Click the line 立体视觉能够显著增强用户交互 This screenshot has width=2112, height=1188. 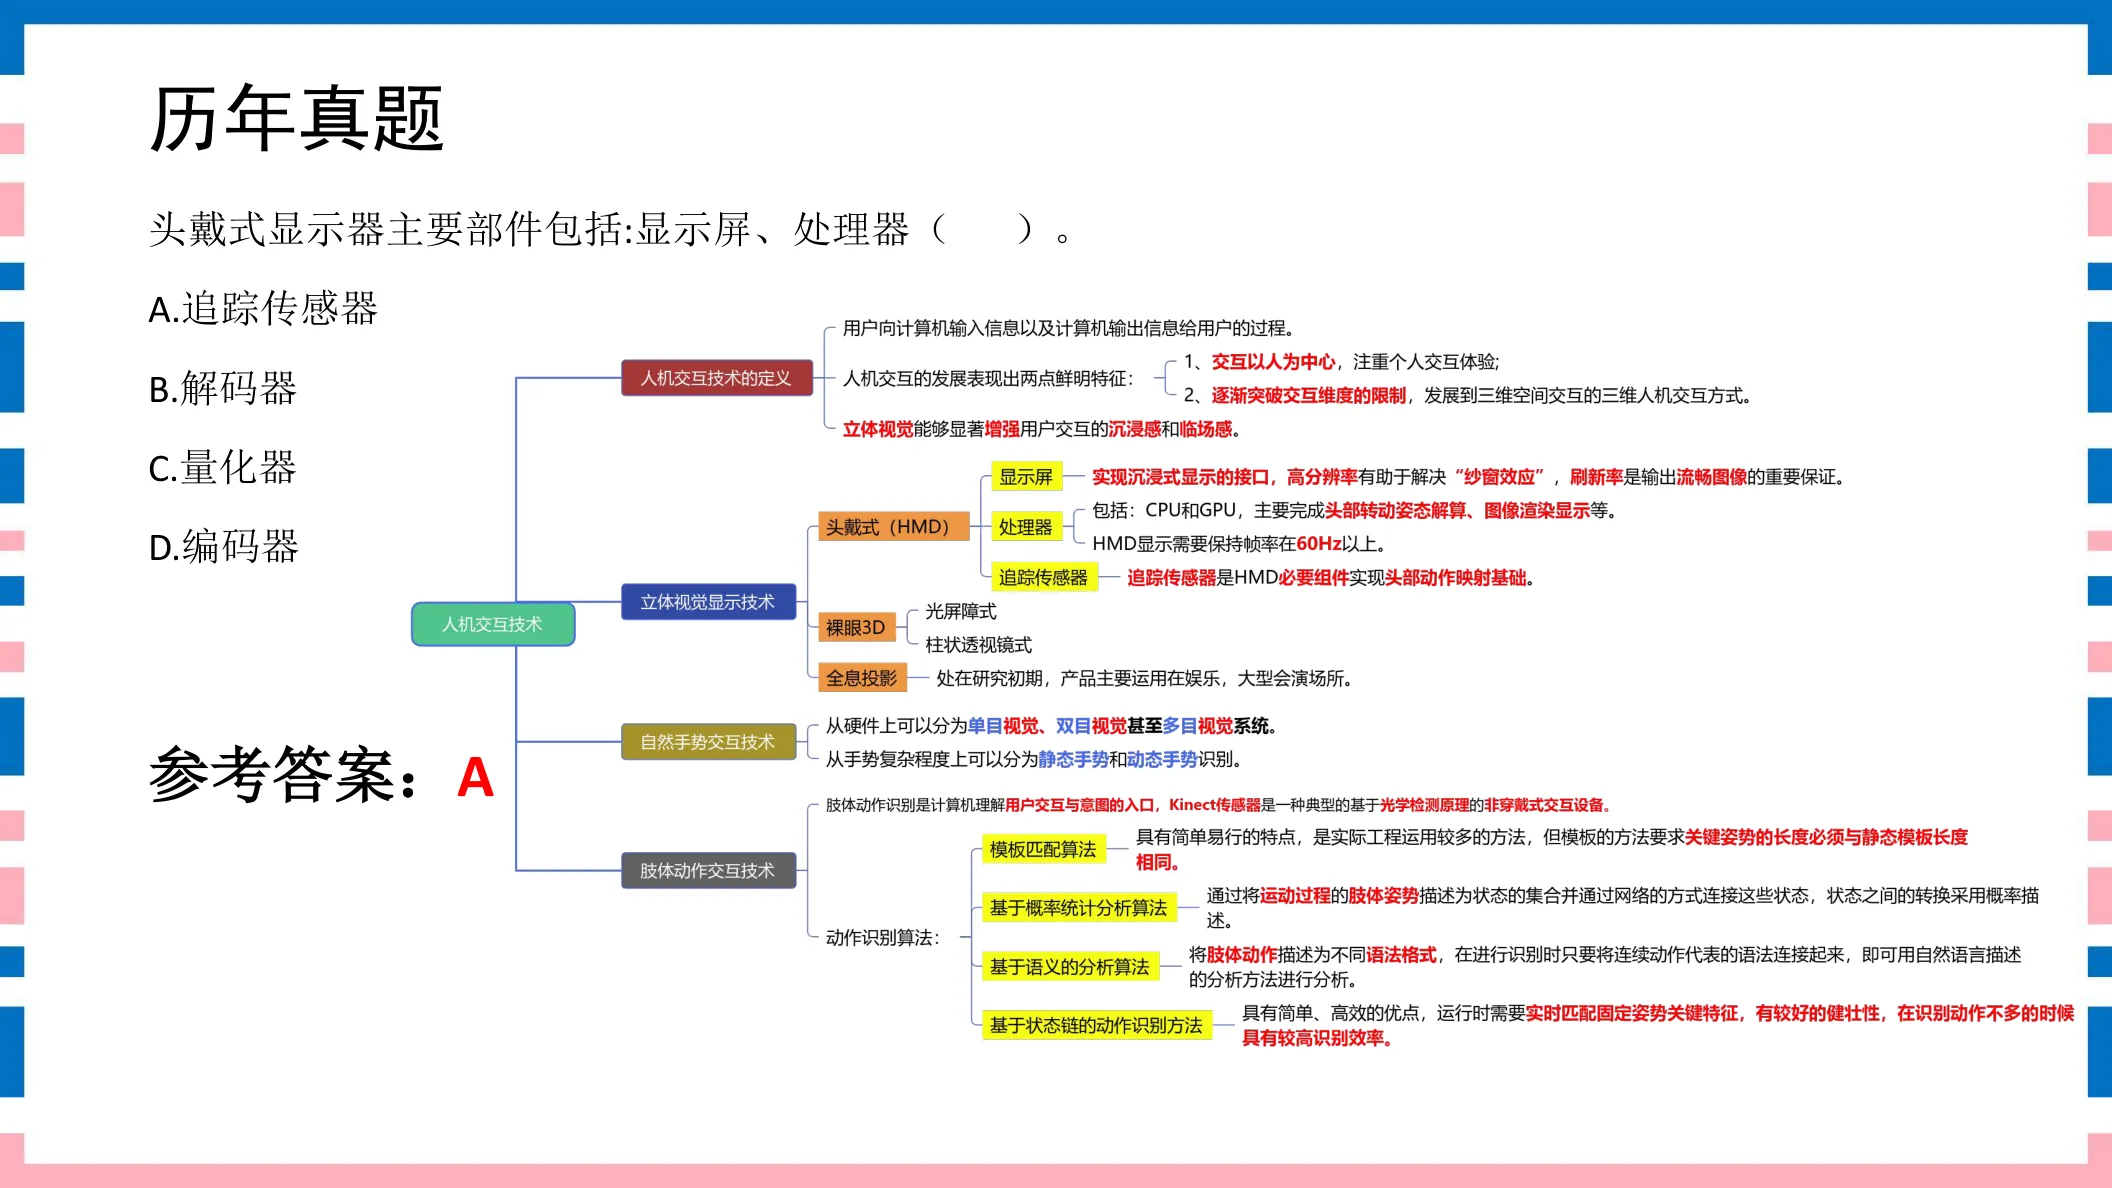coord(1042,429)
